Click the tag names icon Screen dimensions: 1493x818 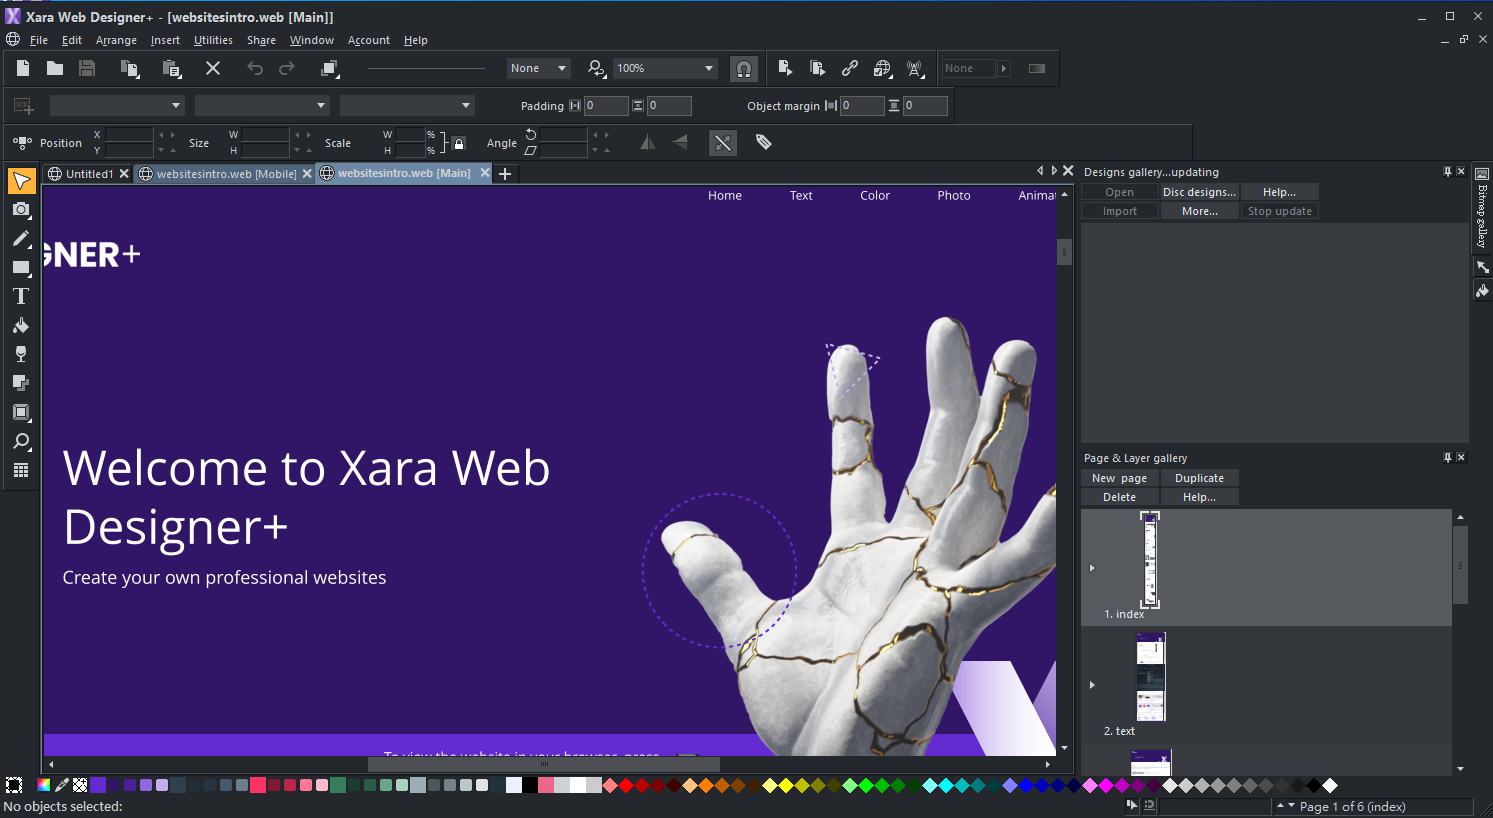(x=764, y=142)
